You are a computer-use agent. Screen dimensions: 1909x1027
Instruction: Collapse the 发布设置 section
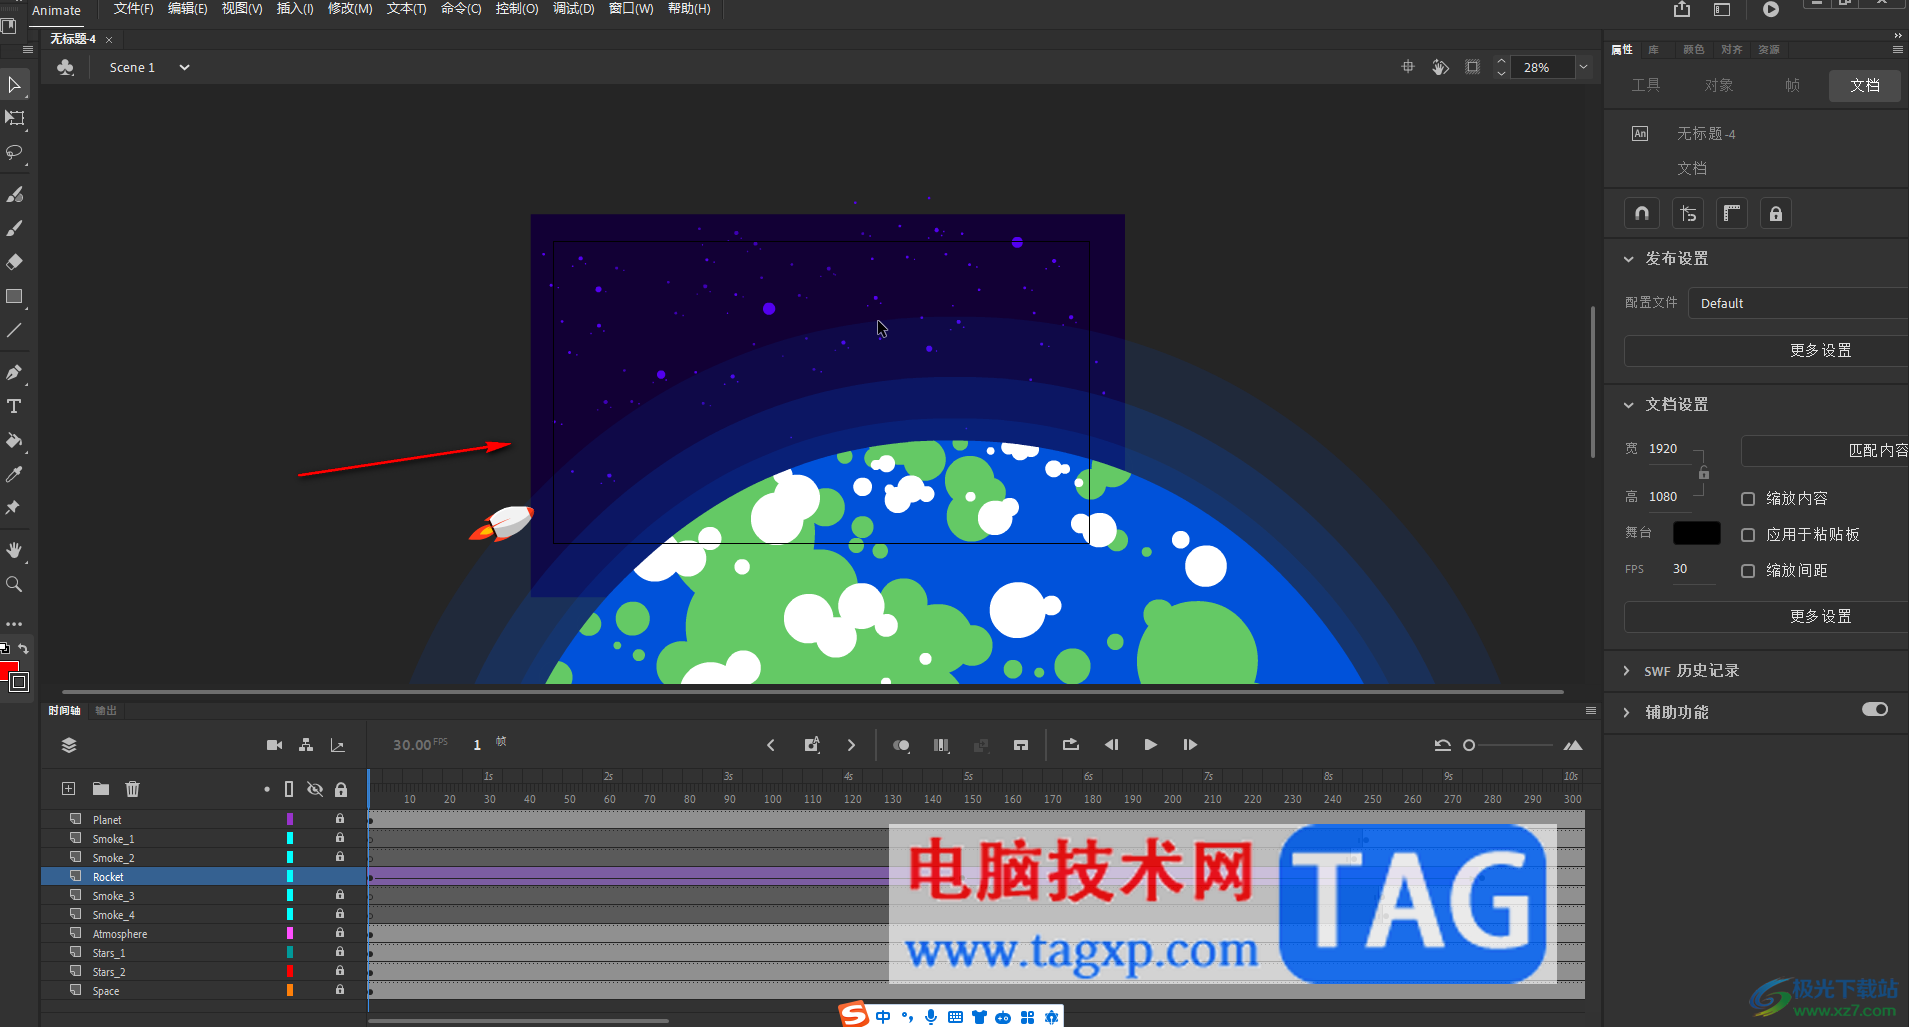click(x=1628, y=259)
